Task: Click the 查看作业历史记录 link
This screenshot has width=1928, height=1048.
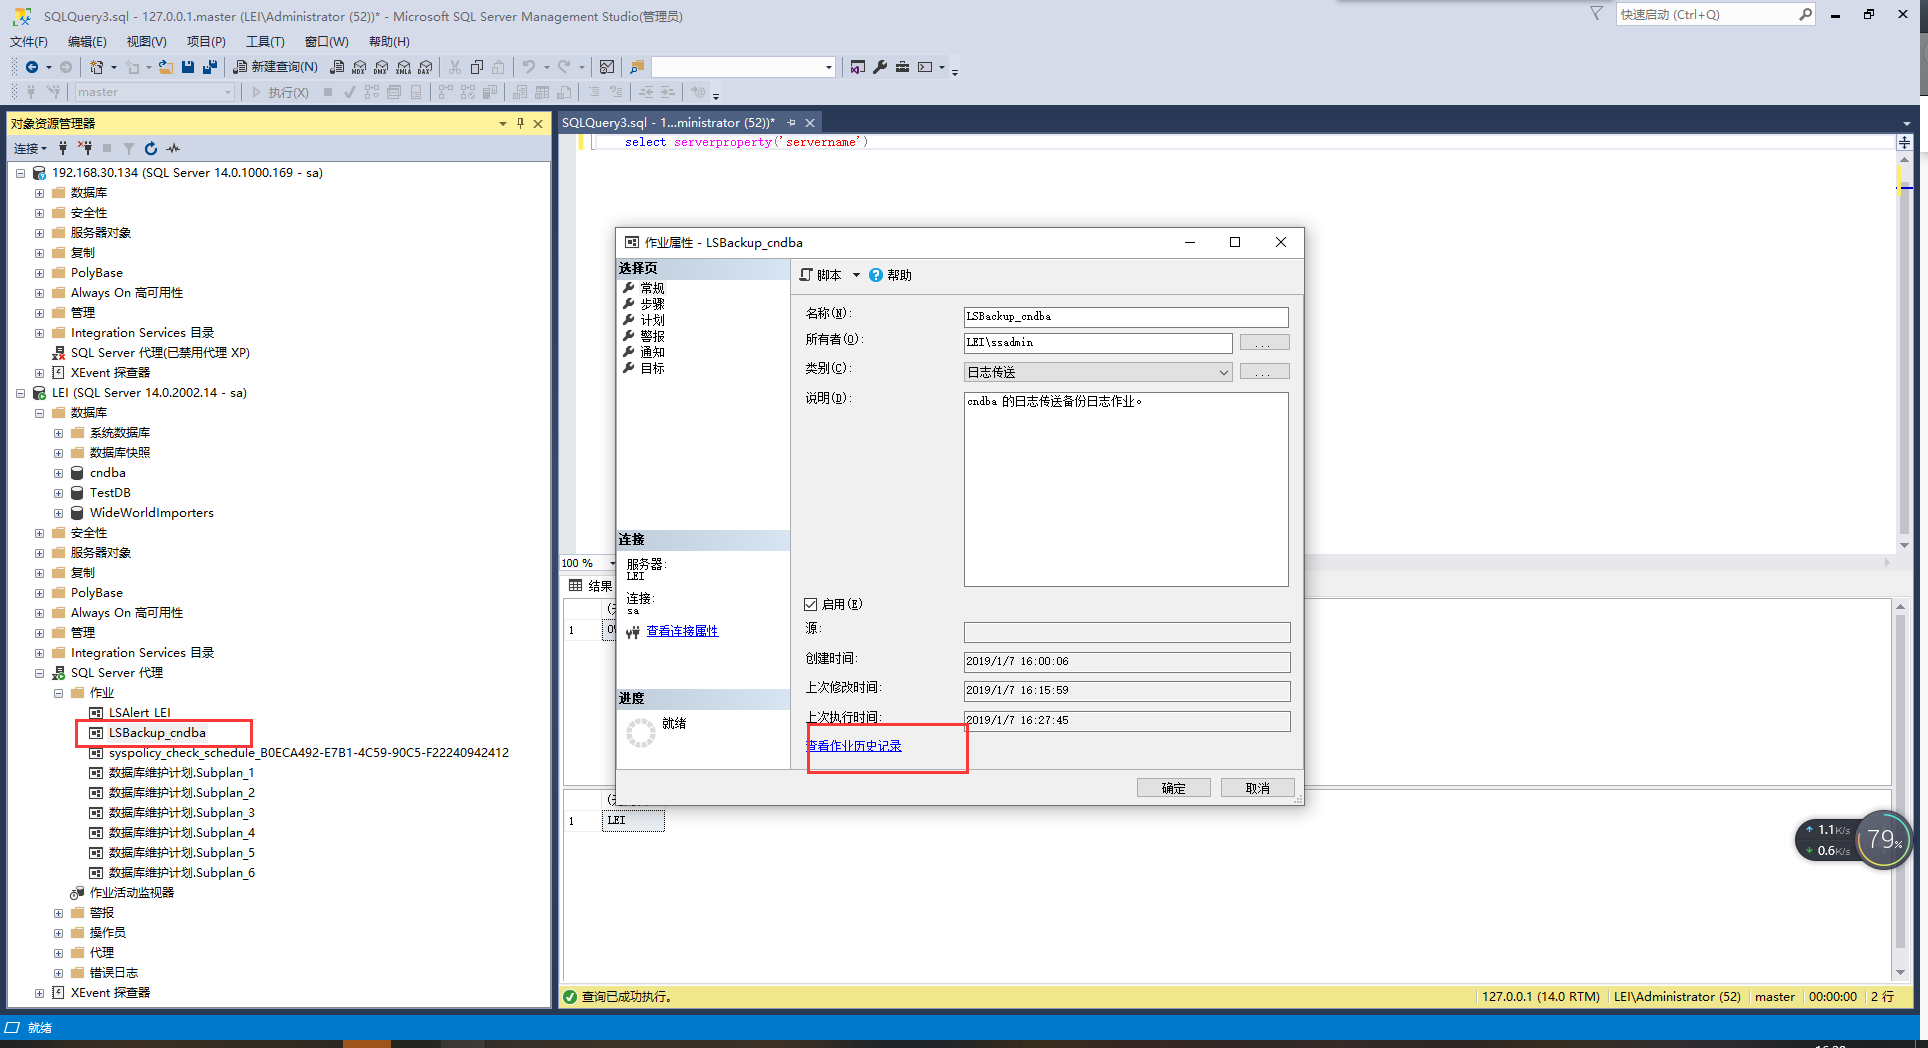Action: pyautogui.click(x=854, y=746)
